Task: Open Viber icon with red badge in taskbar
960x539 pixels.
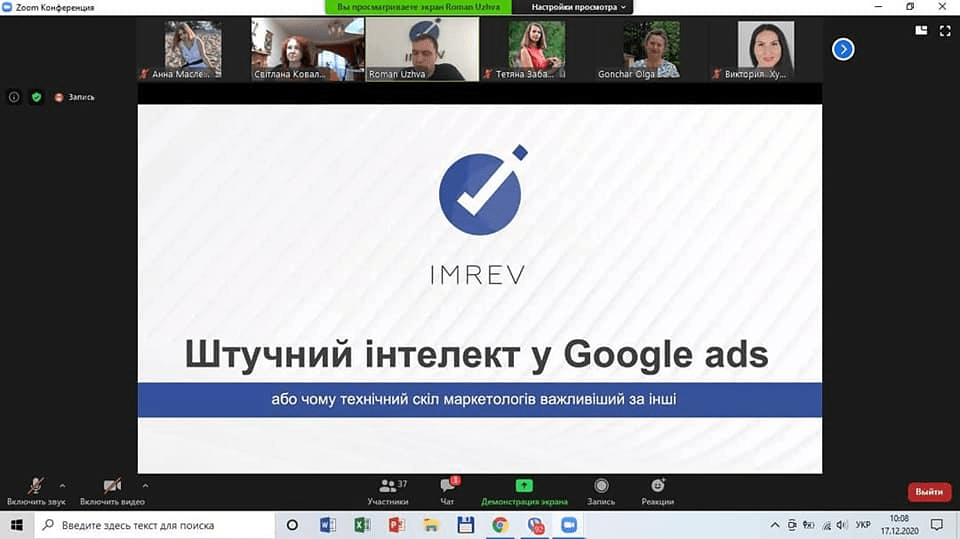Action: tap(535, 526)
